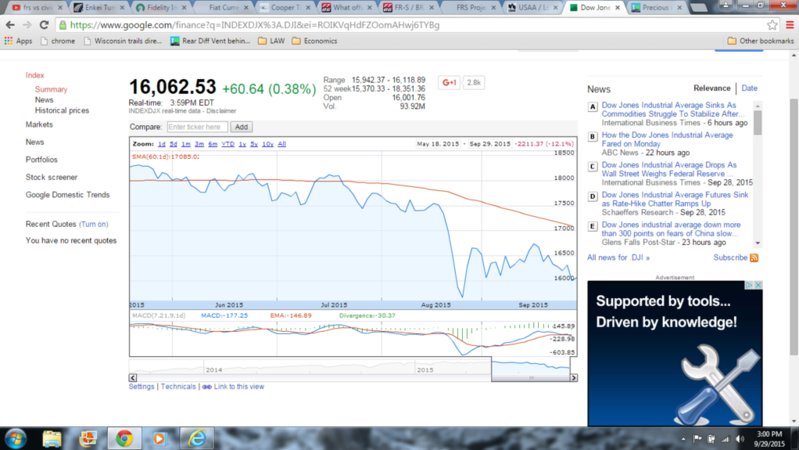Set chart zoom to 1d

[x=162, y=144]
